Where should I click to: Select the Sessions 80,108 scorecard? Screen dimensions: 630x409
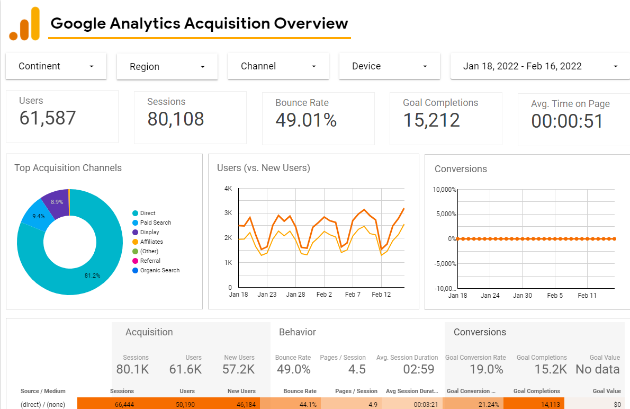click(190, 117)
